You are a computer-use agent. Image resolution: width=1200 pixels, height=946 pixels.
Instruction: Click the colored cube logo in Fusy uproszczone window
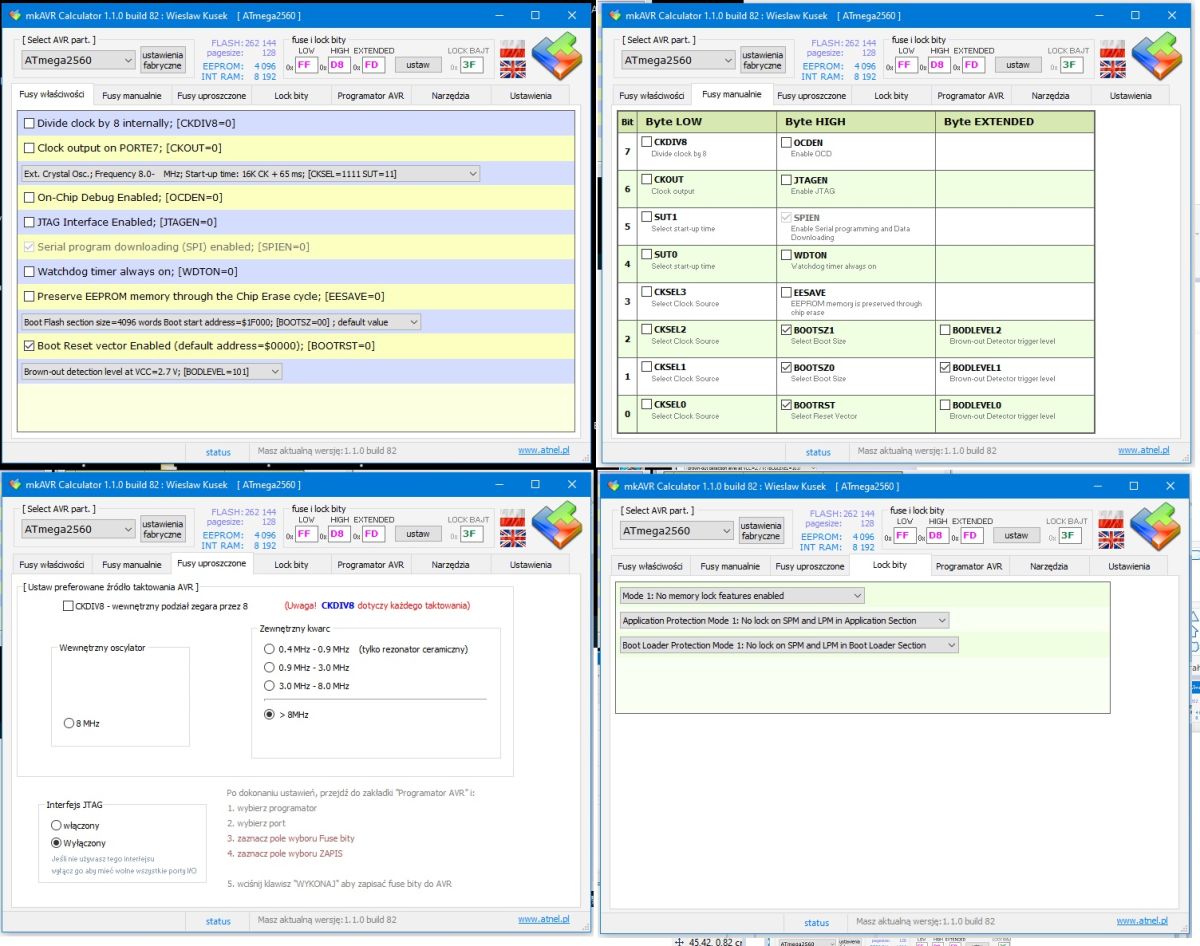tap(557, 524)
